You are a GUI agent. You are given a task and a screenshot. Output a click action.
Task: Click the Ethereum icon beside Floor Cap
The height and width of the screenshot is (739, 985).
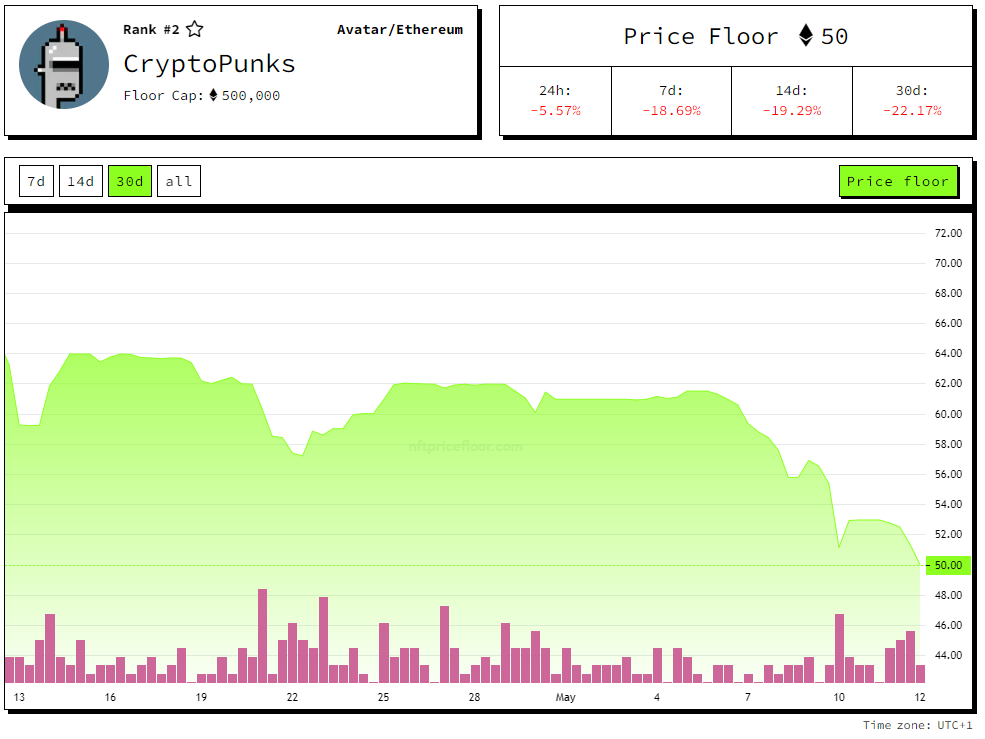click(213, 96)
